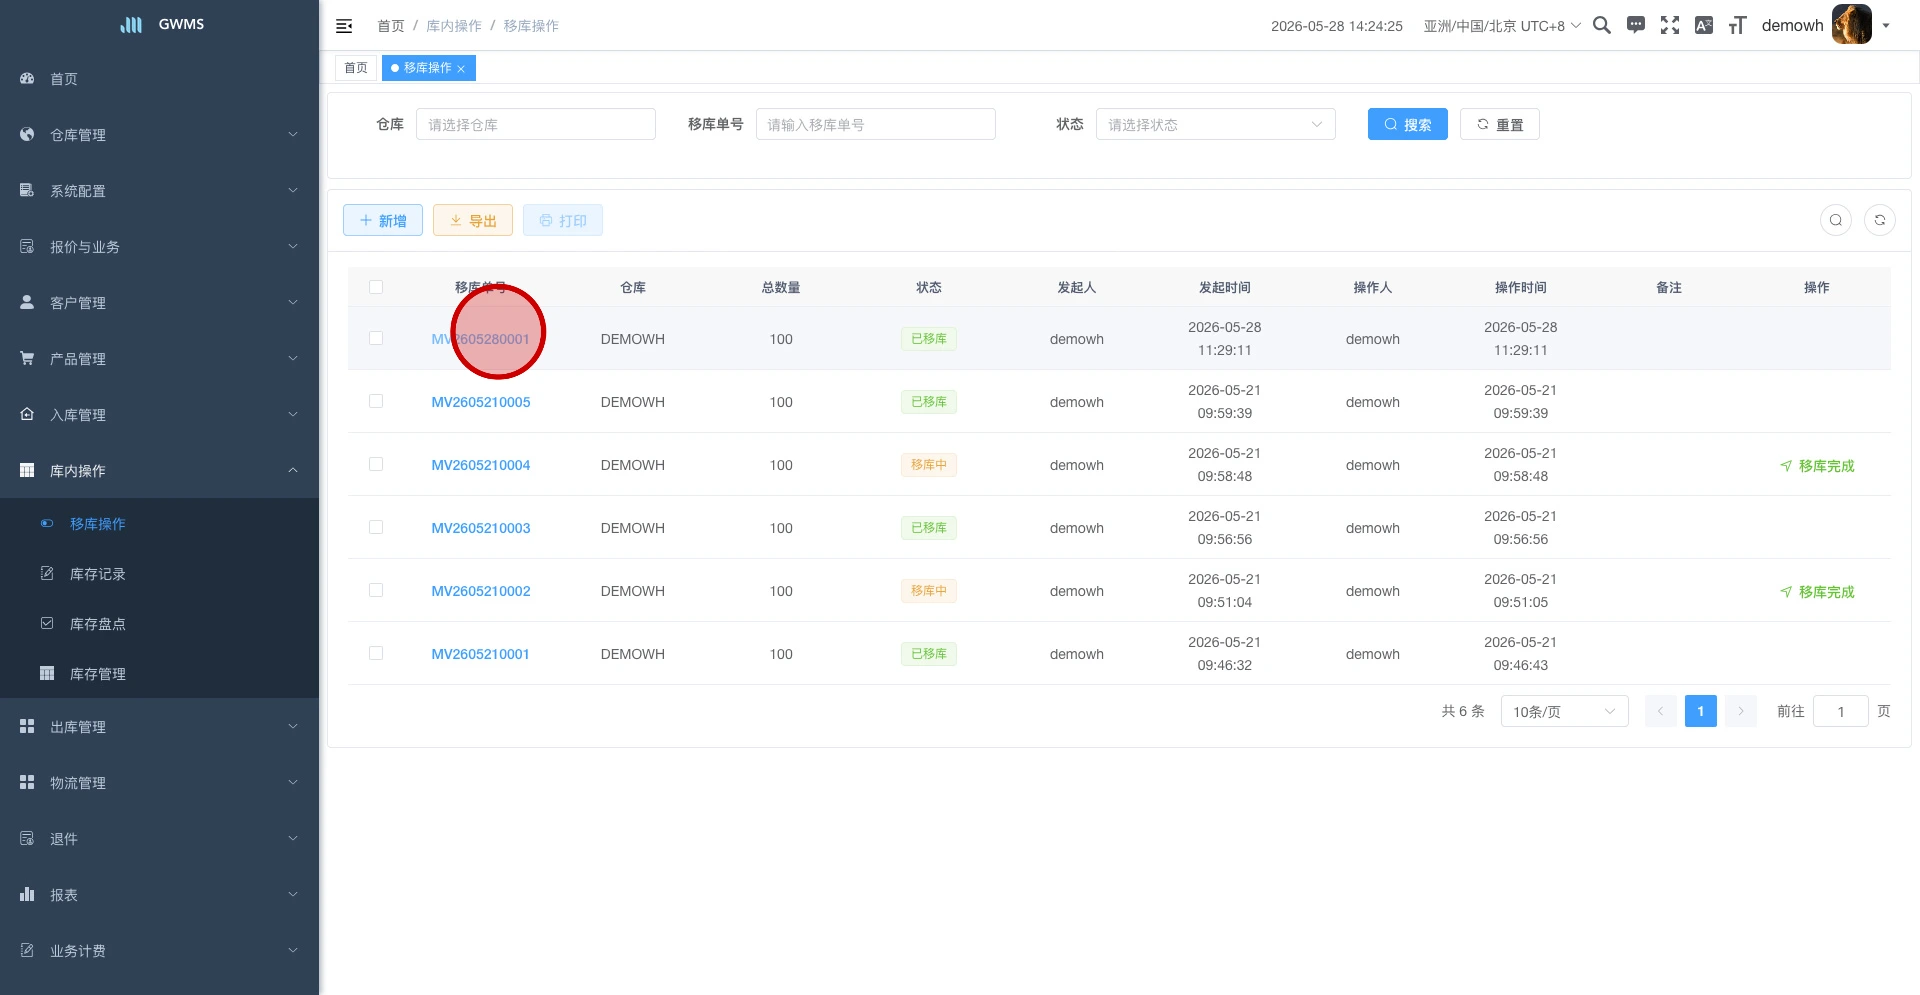Open 库存记录 in the sidebar
Viewport: 1920px width, 995px height.
click(160, 573)
